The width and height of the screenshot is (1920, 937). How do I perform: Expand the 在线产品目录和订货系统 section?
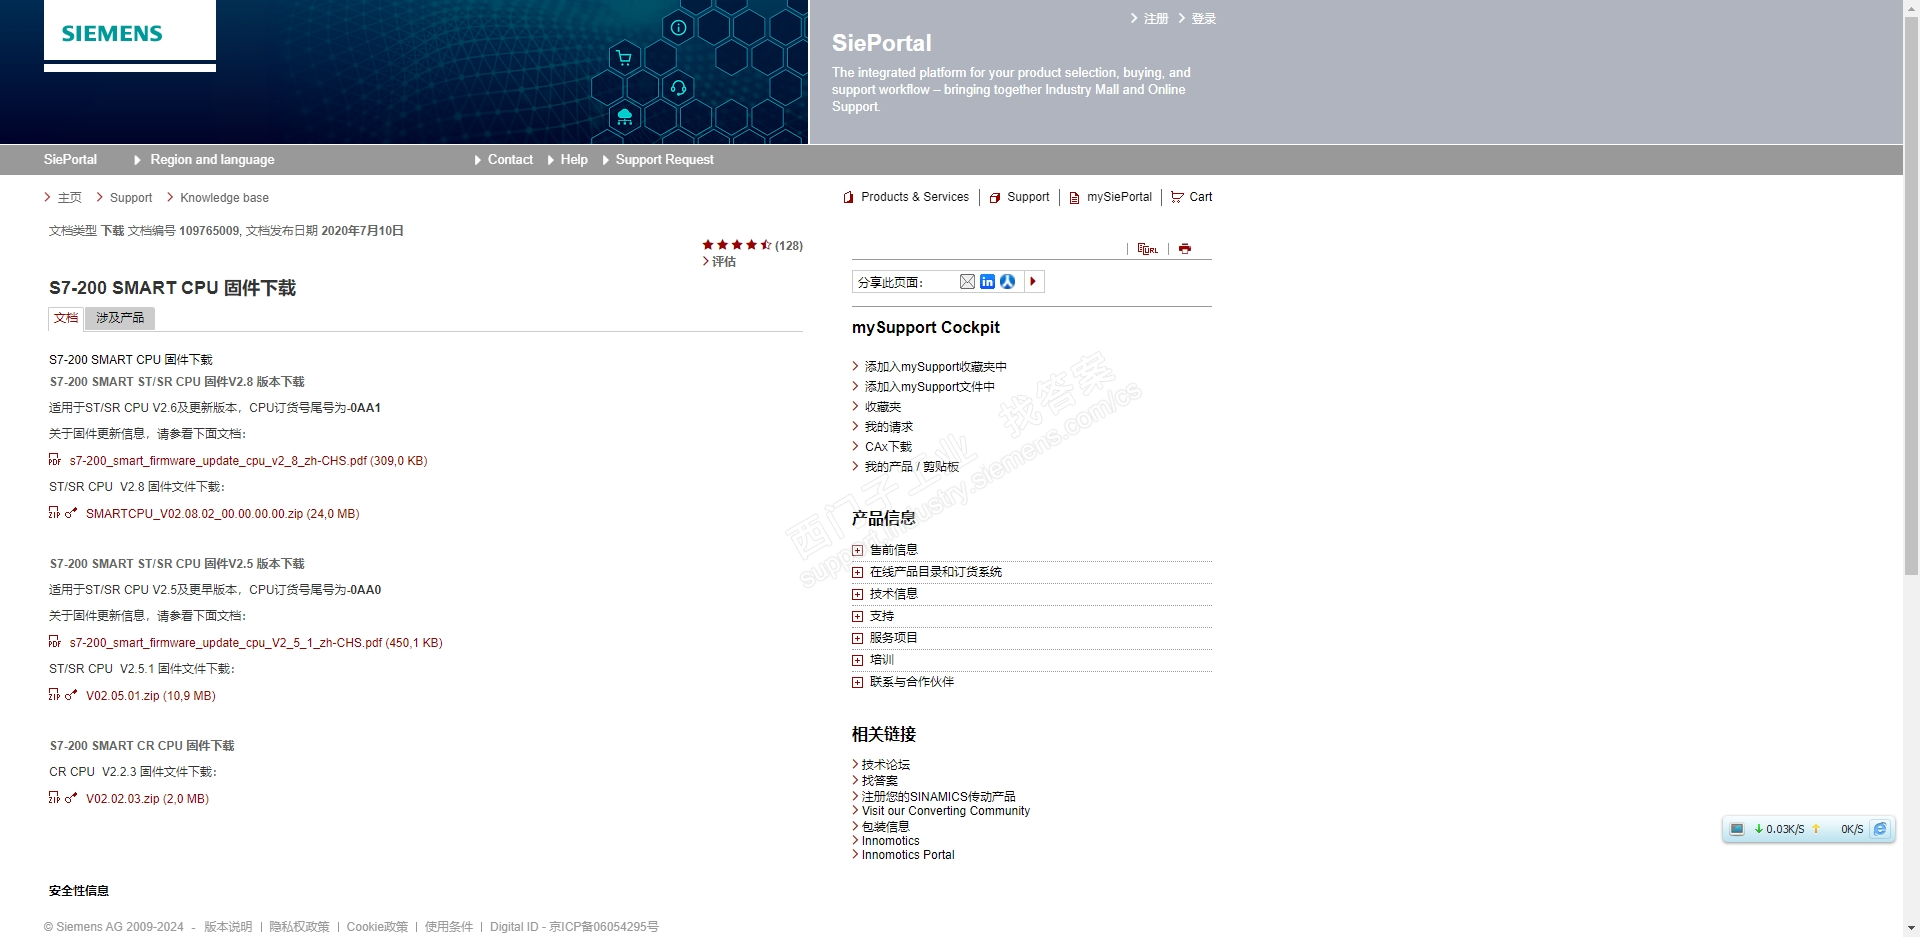857,572
